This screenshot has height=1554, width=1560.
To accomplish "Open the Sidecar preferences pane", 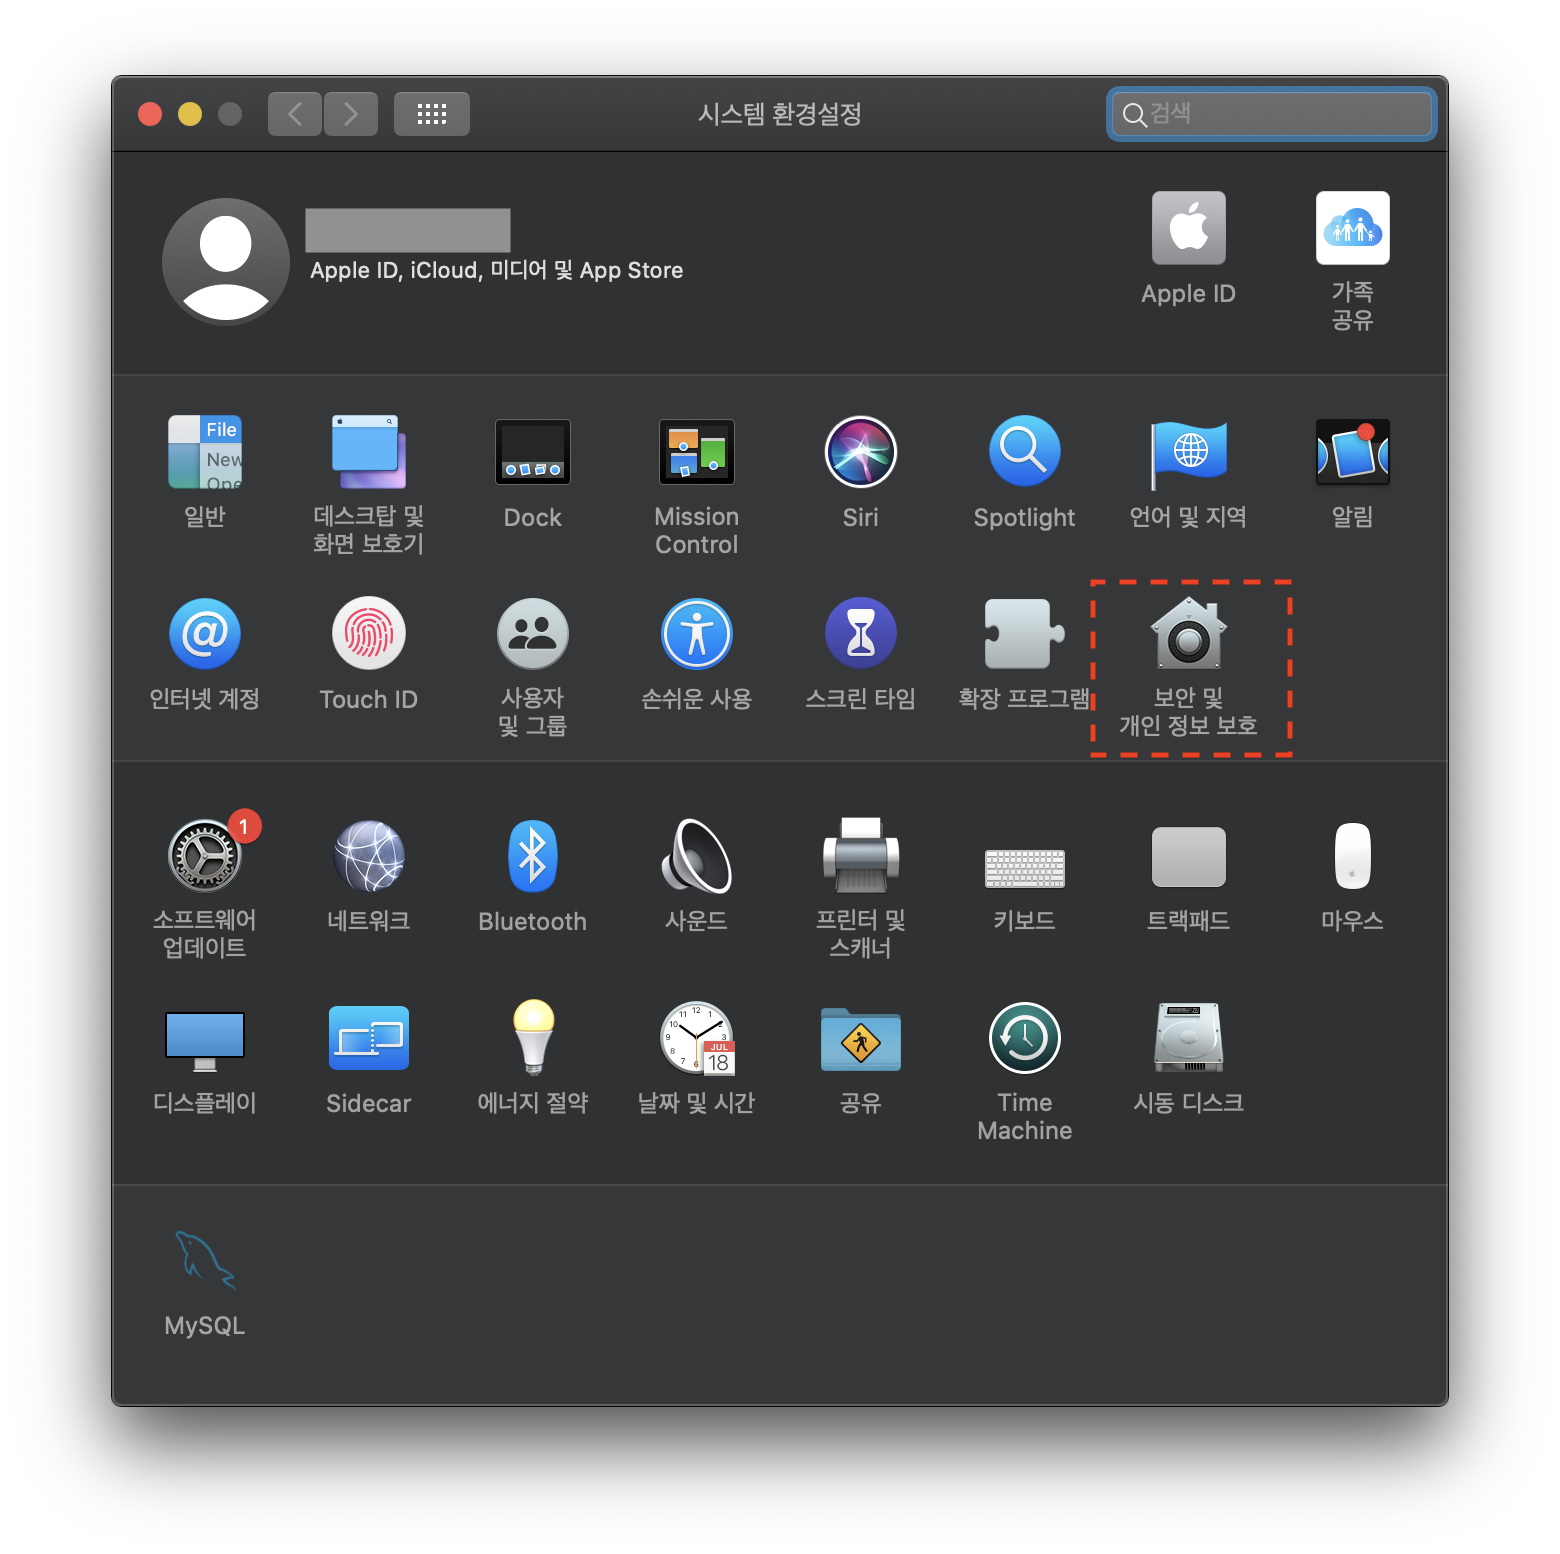I will 369,1038.
